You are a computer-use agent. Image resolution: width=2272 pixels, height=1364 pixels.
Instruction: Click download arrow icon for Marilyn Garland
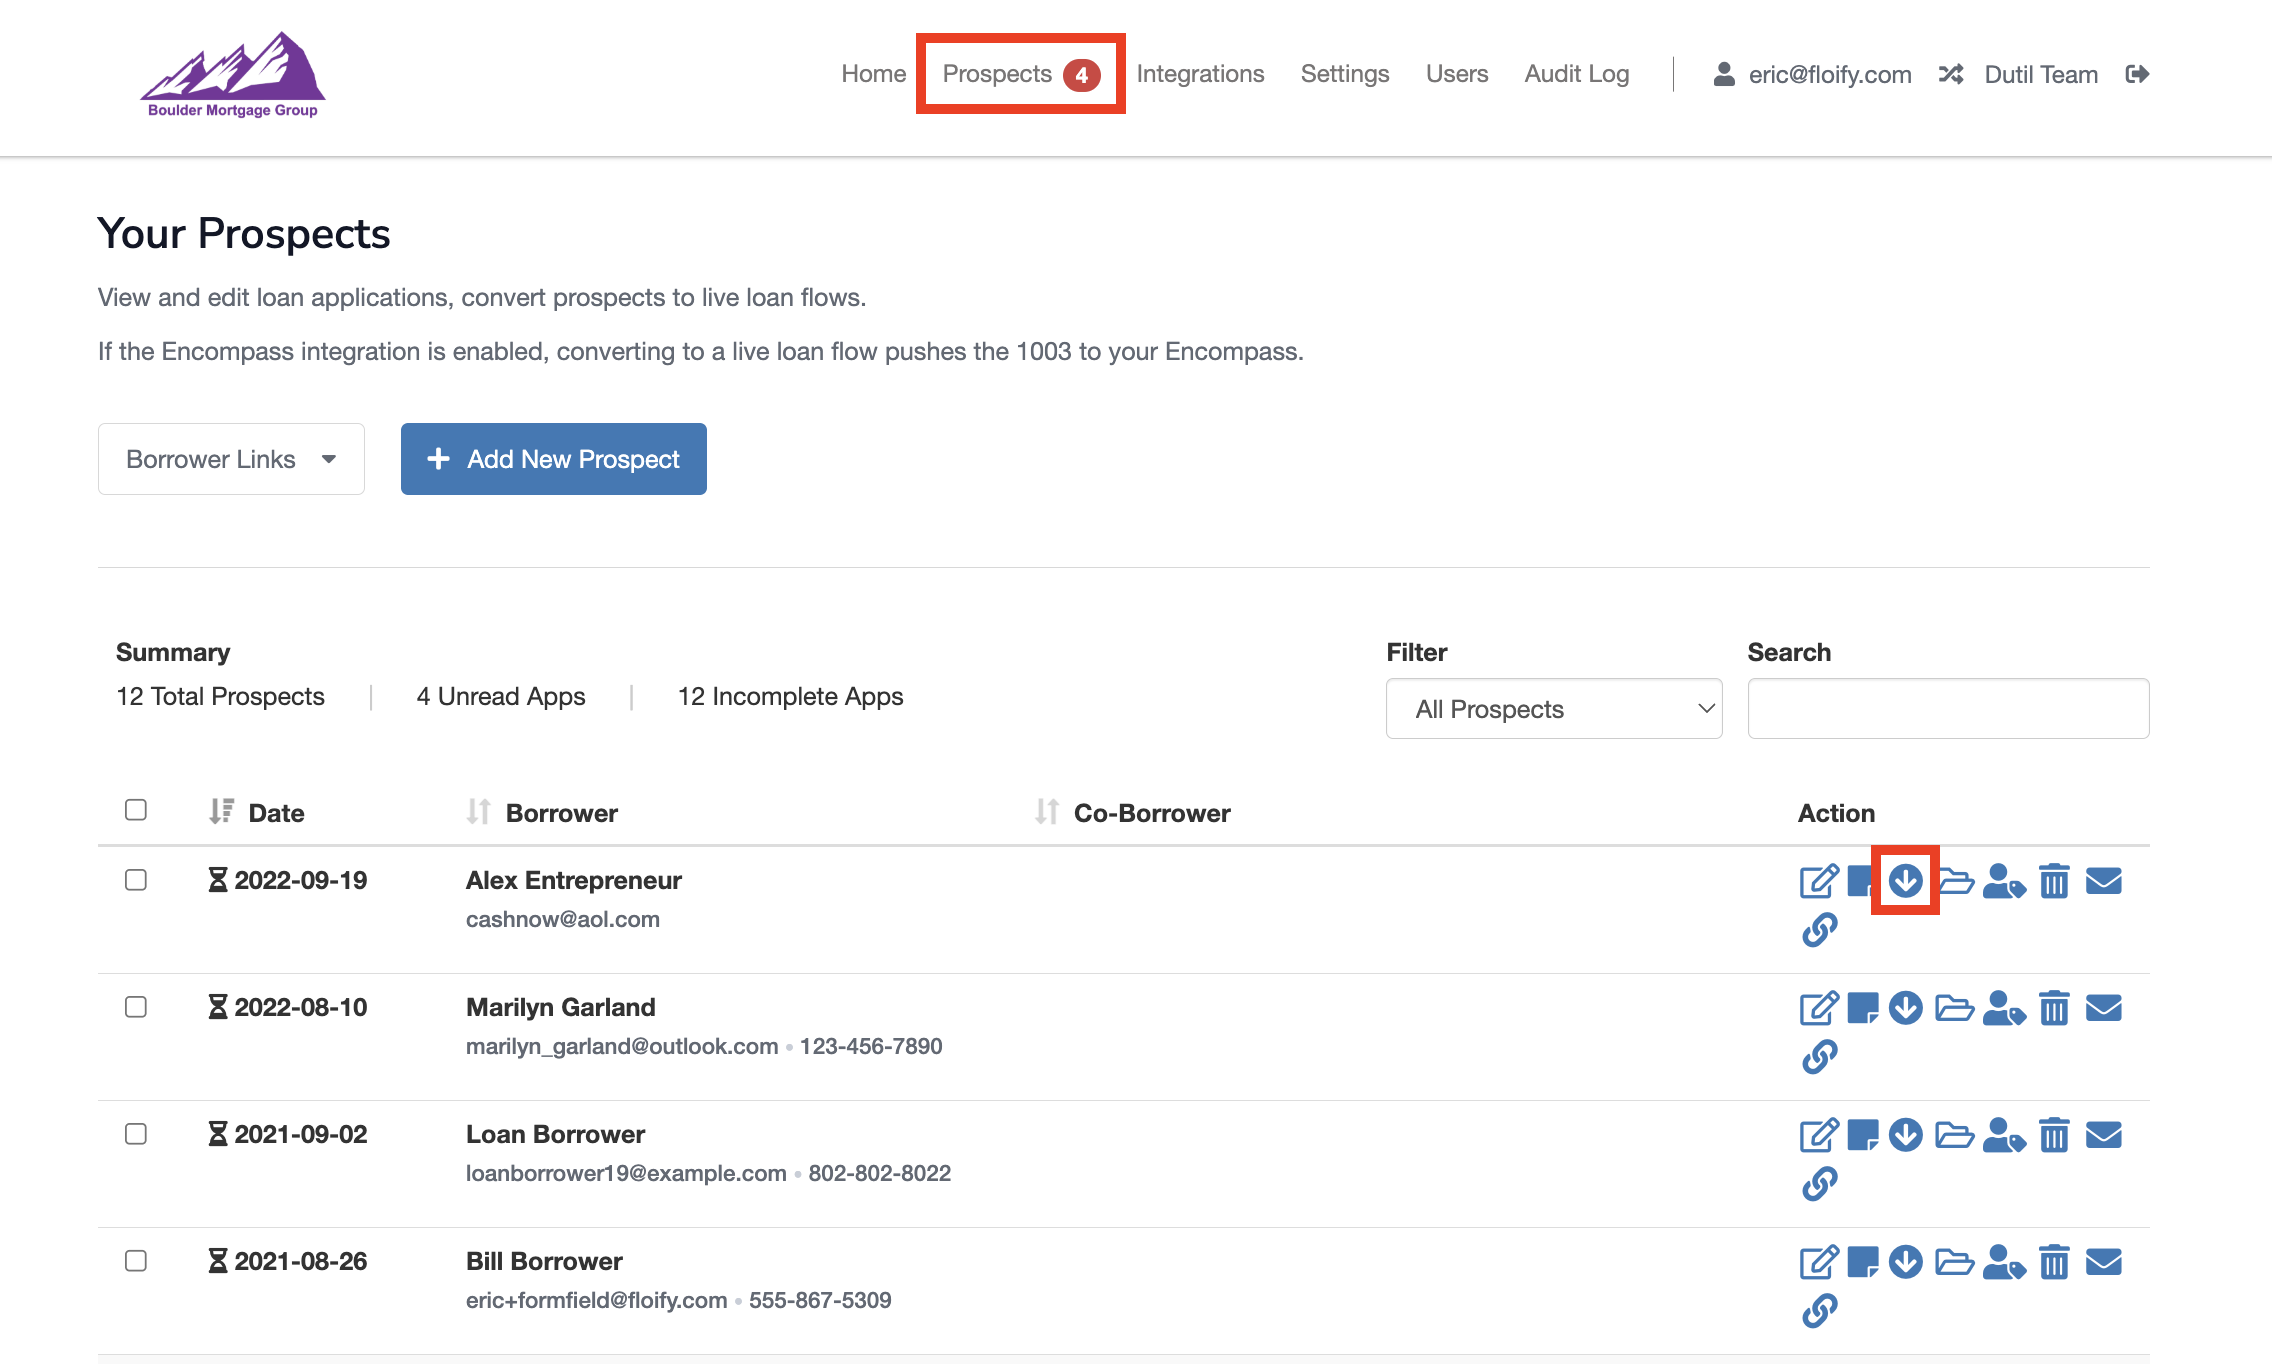[x=1905, y=1008]
